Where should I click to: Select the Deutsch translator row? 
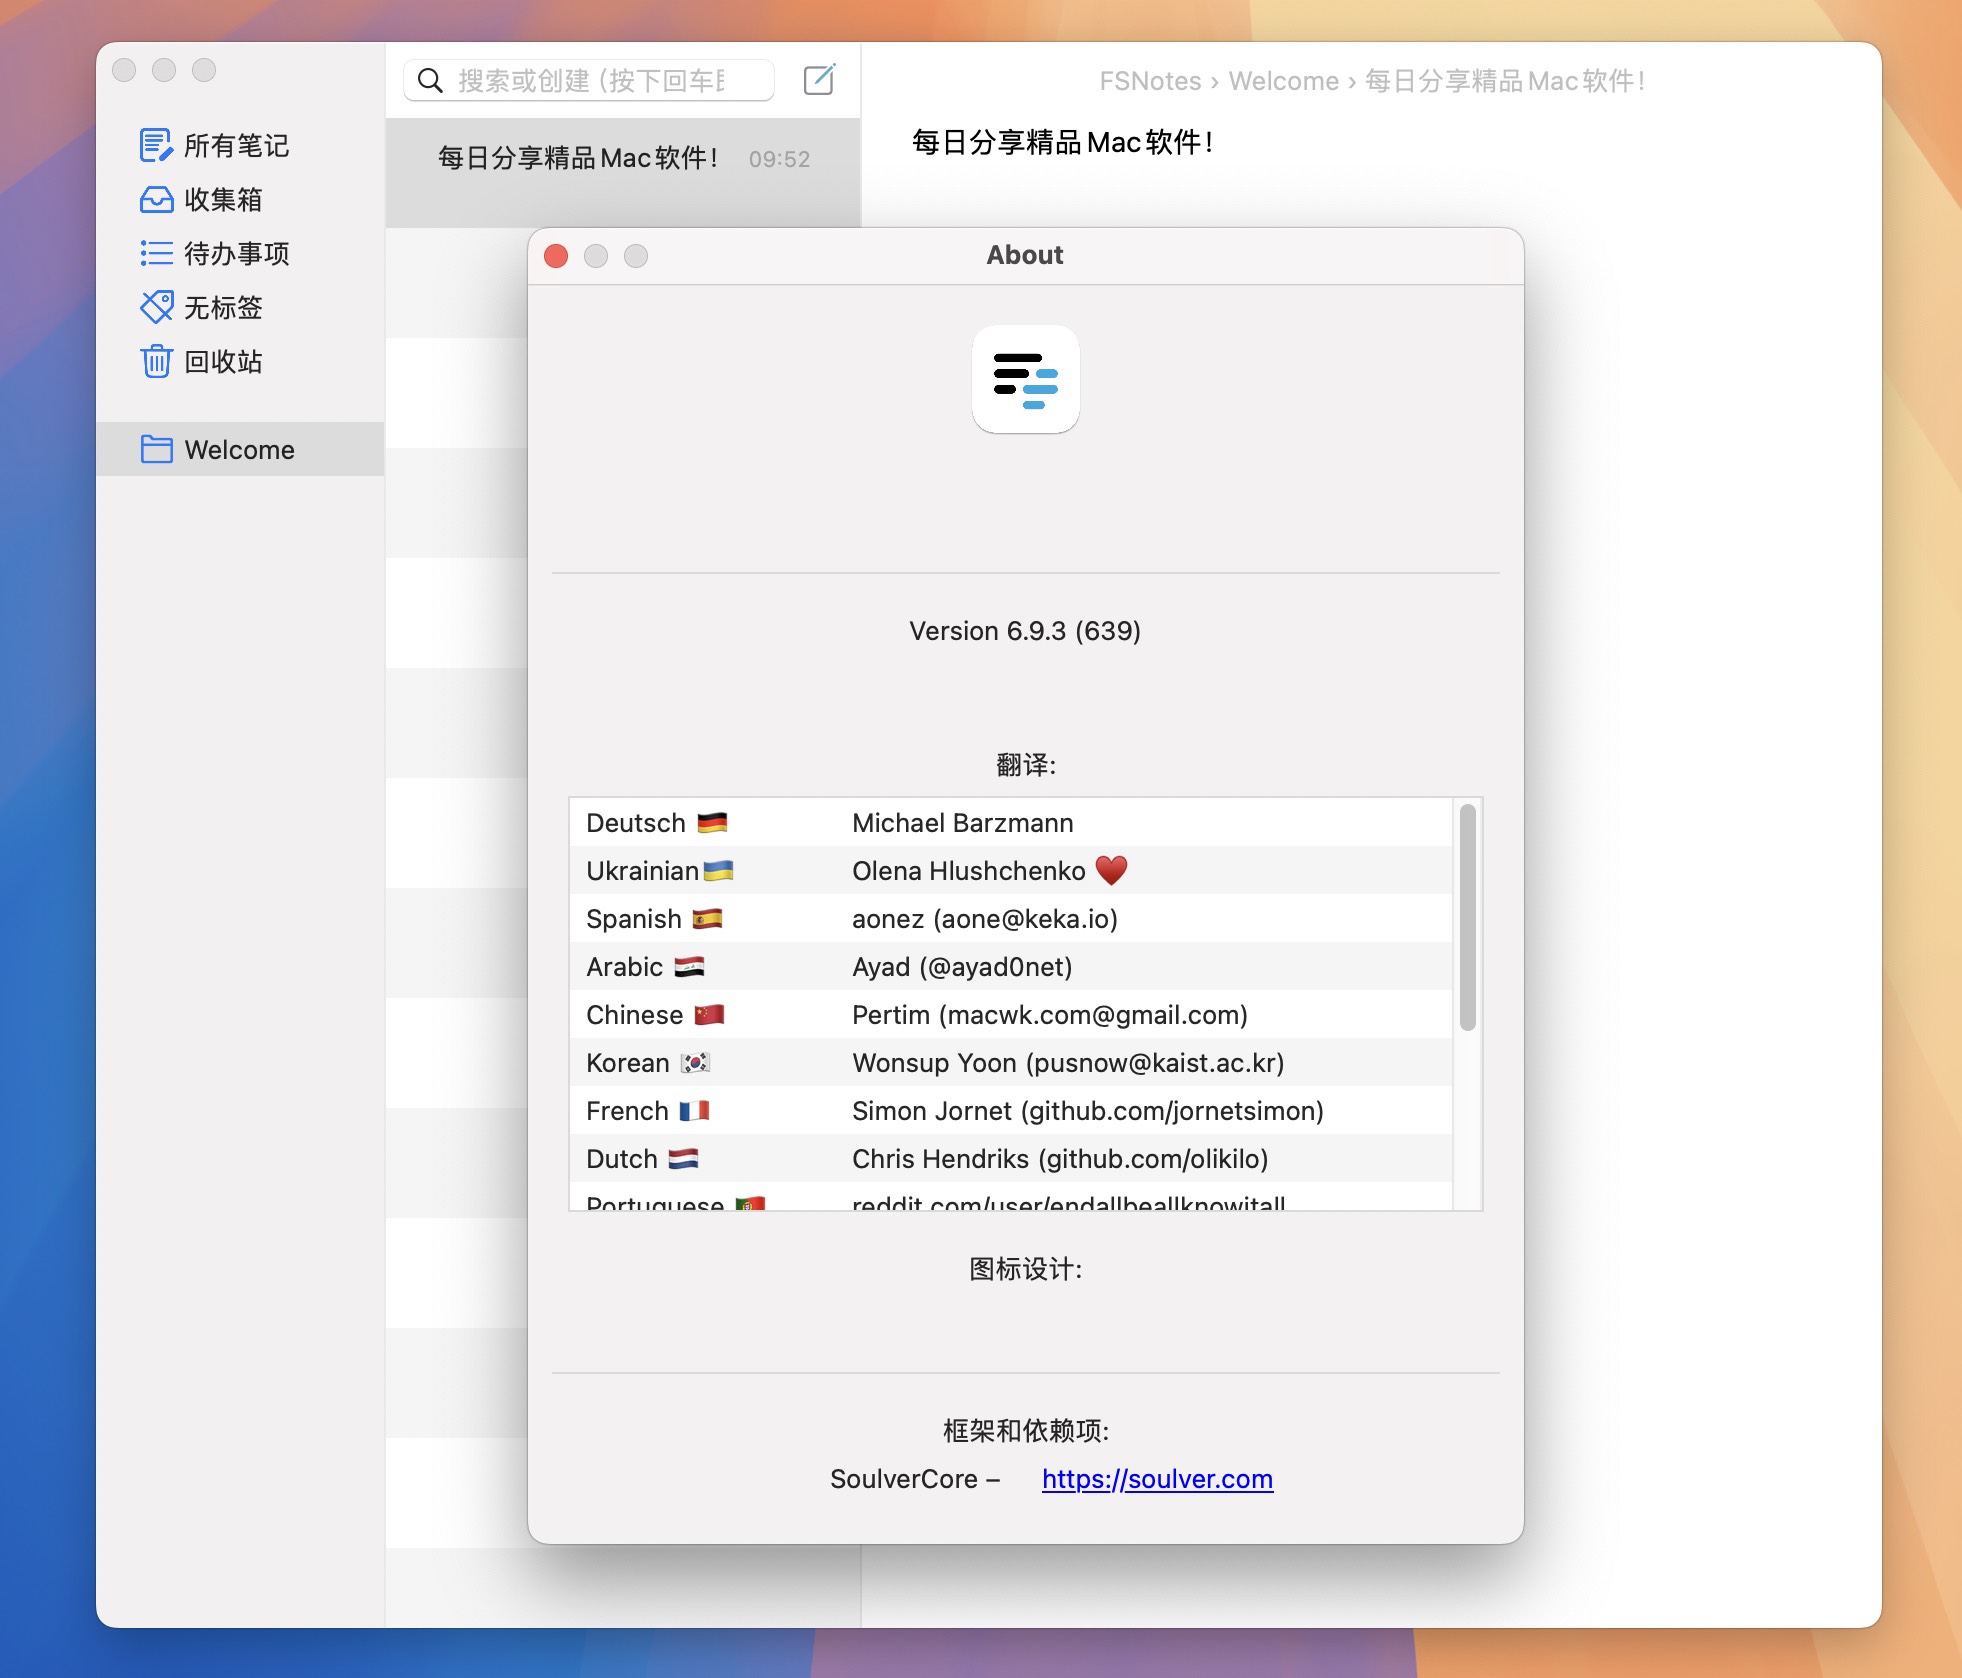click(x=1011, y=823)
